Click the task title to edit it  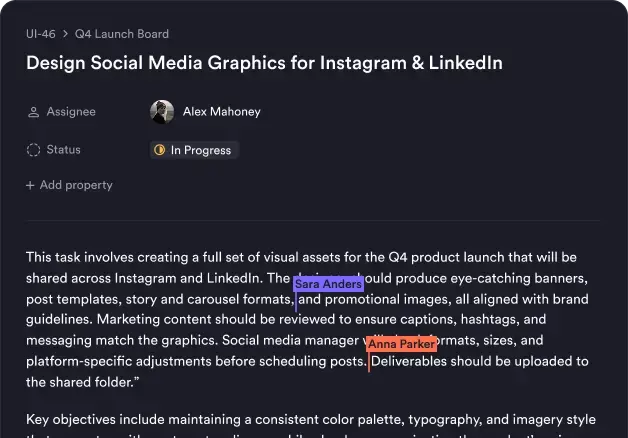(x=264, y=64)
